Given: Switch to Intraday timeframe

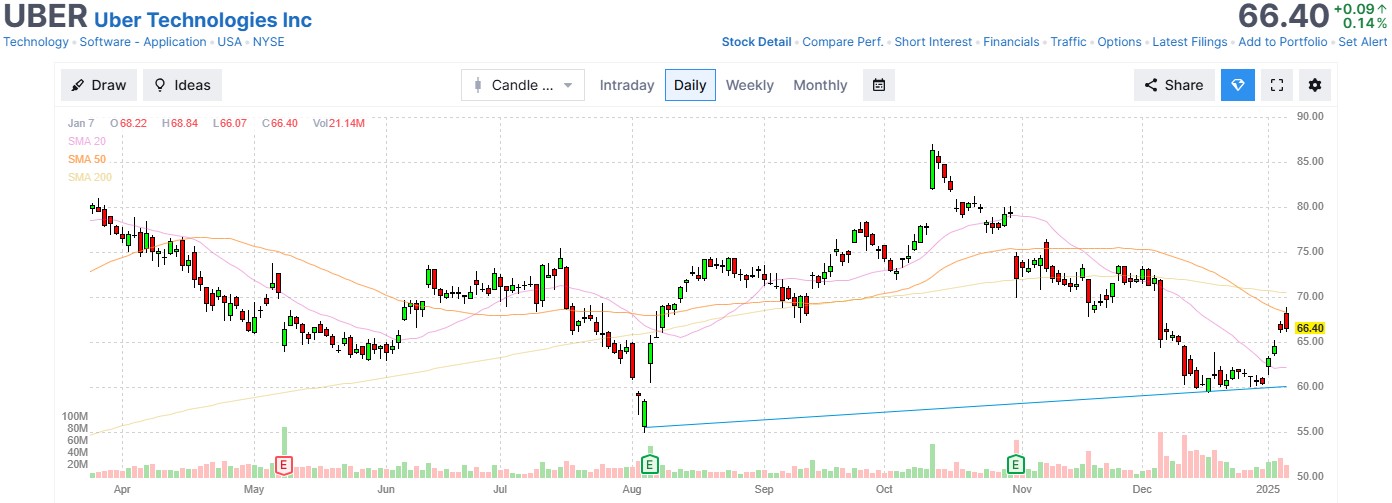Looking at the screenshot, I should pos(627,85).
